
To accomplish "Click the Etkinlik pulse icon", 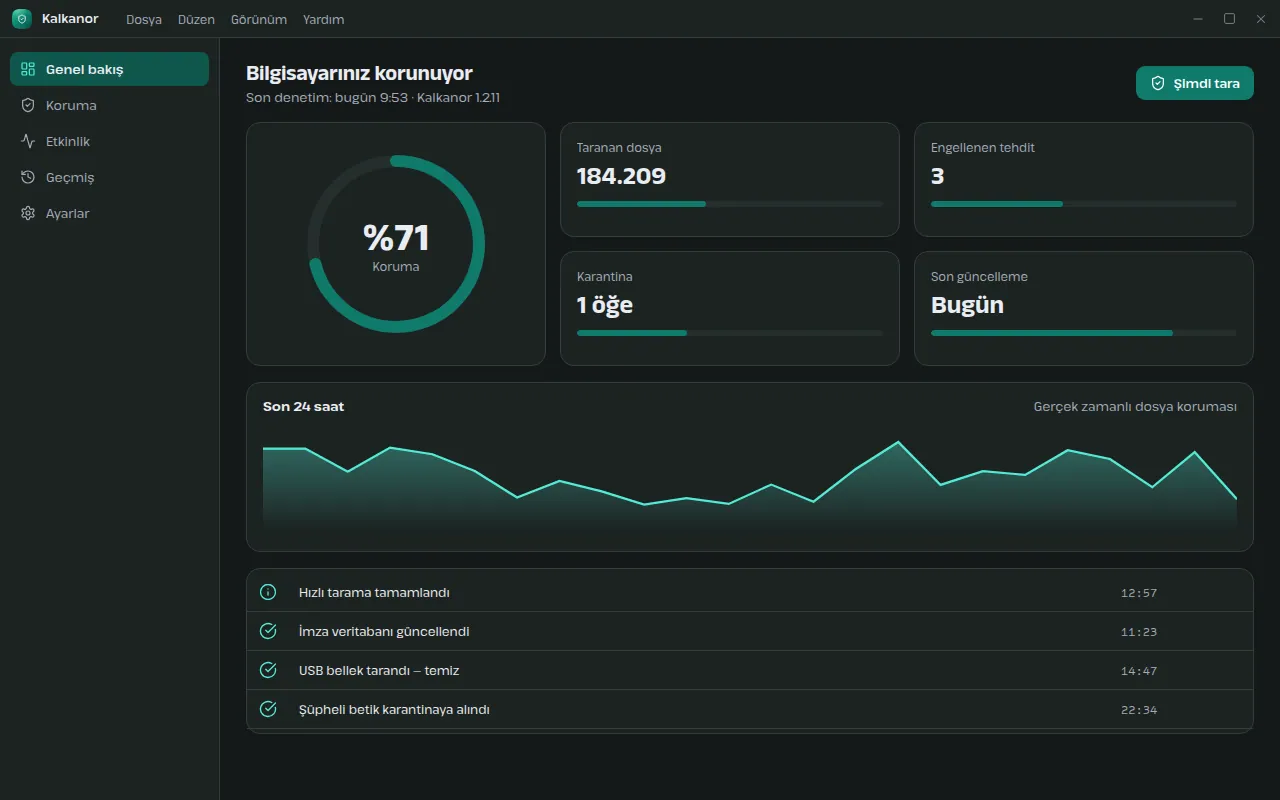I will pos(28,141).
